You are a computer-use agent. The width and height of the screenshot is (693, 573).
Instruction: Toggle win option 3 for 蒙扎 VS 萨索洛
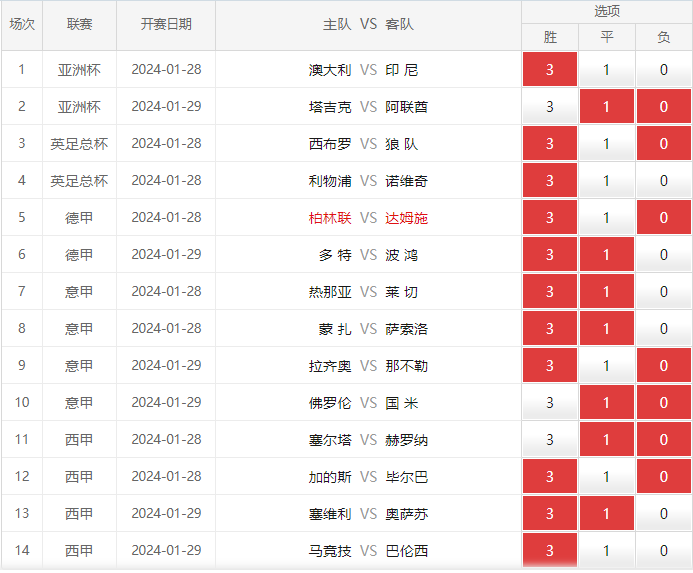(549, 329)
